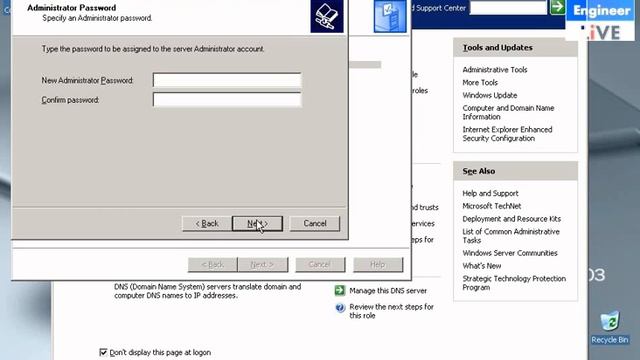Viewport: 640px width, 360px height.
Task: Click the greyed-out Cancel button in the rear dialog
Action: (x=320, y=264)
